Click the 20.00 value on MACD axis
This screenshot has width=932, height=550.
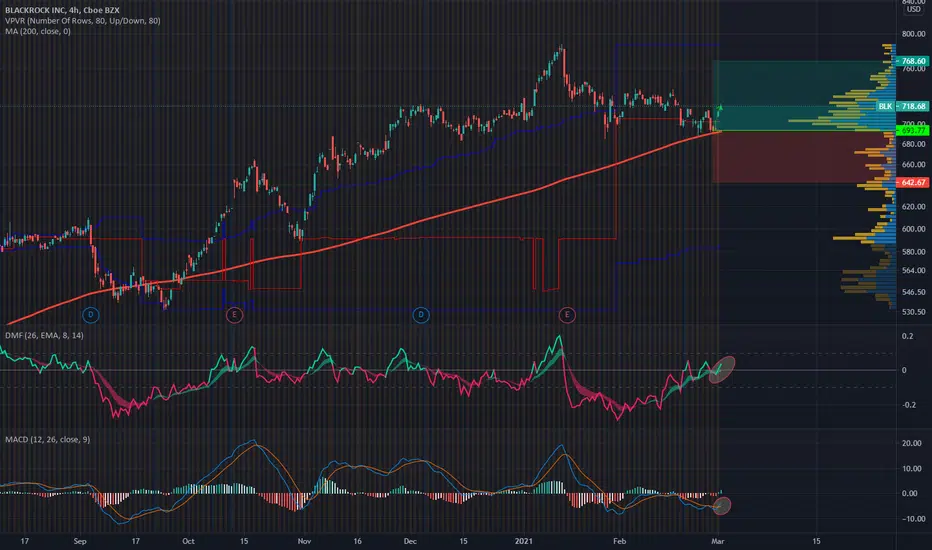pyautogui.click(x=912, y=443)
